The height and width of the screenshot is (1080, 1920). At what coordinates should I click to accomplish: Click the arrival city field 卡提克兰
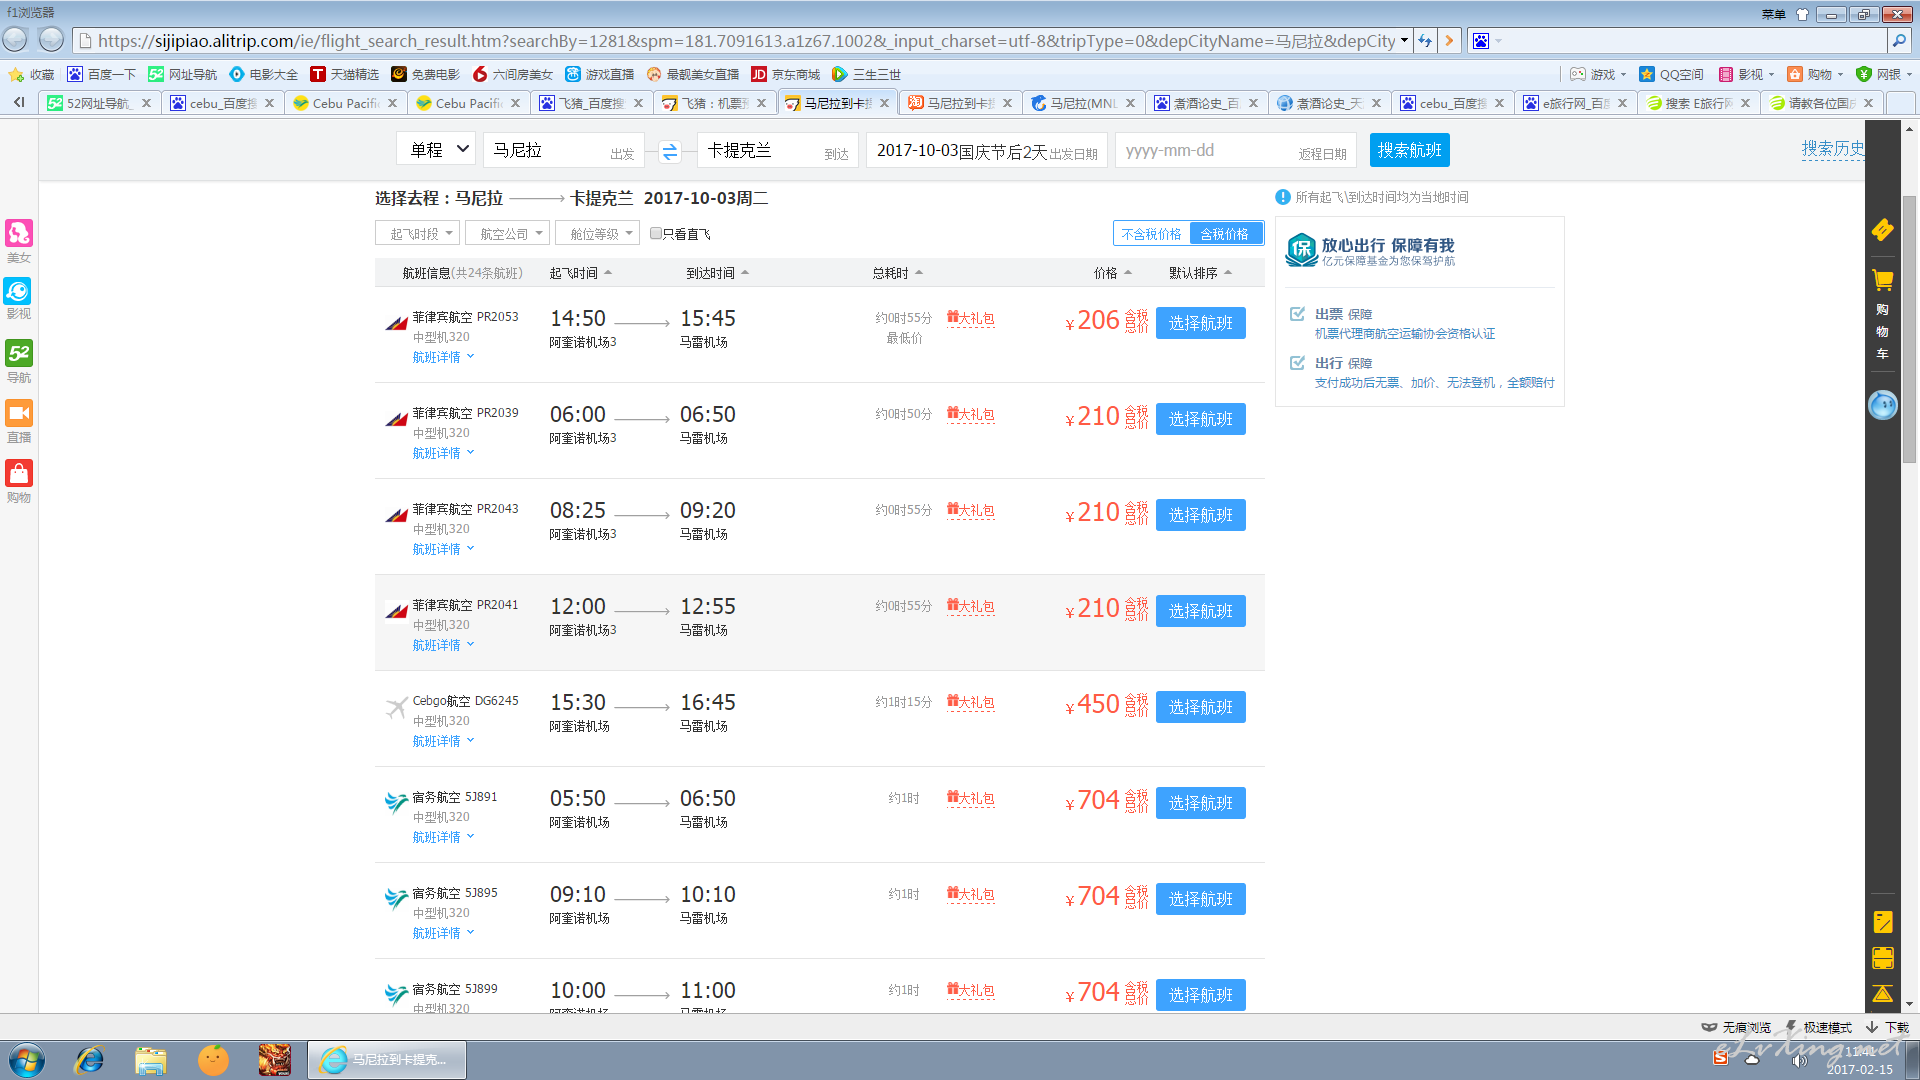coord(778,150)
